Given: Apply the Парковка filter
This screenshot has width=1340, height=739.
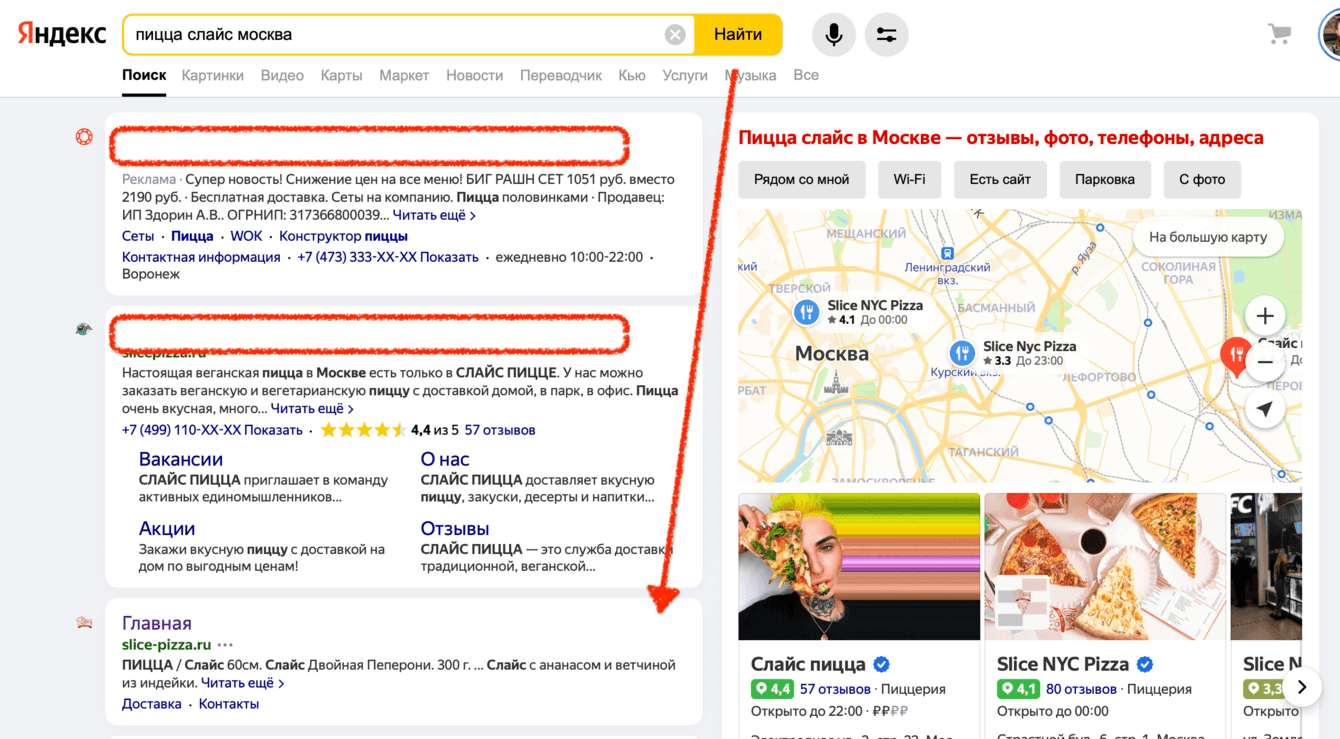Looking at the screenshot, I should tap(1105, 180).
